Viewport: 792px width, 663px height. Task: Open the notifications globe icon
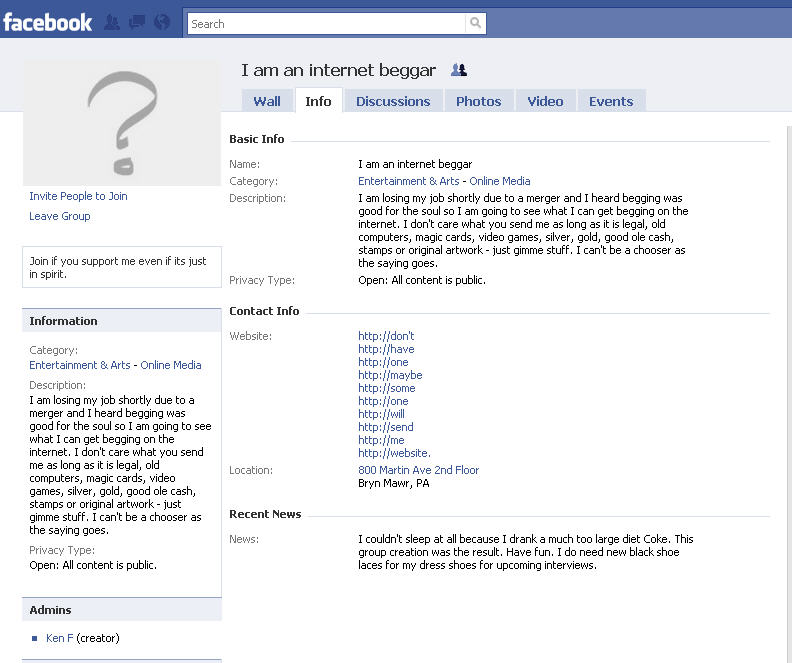162,22
